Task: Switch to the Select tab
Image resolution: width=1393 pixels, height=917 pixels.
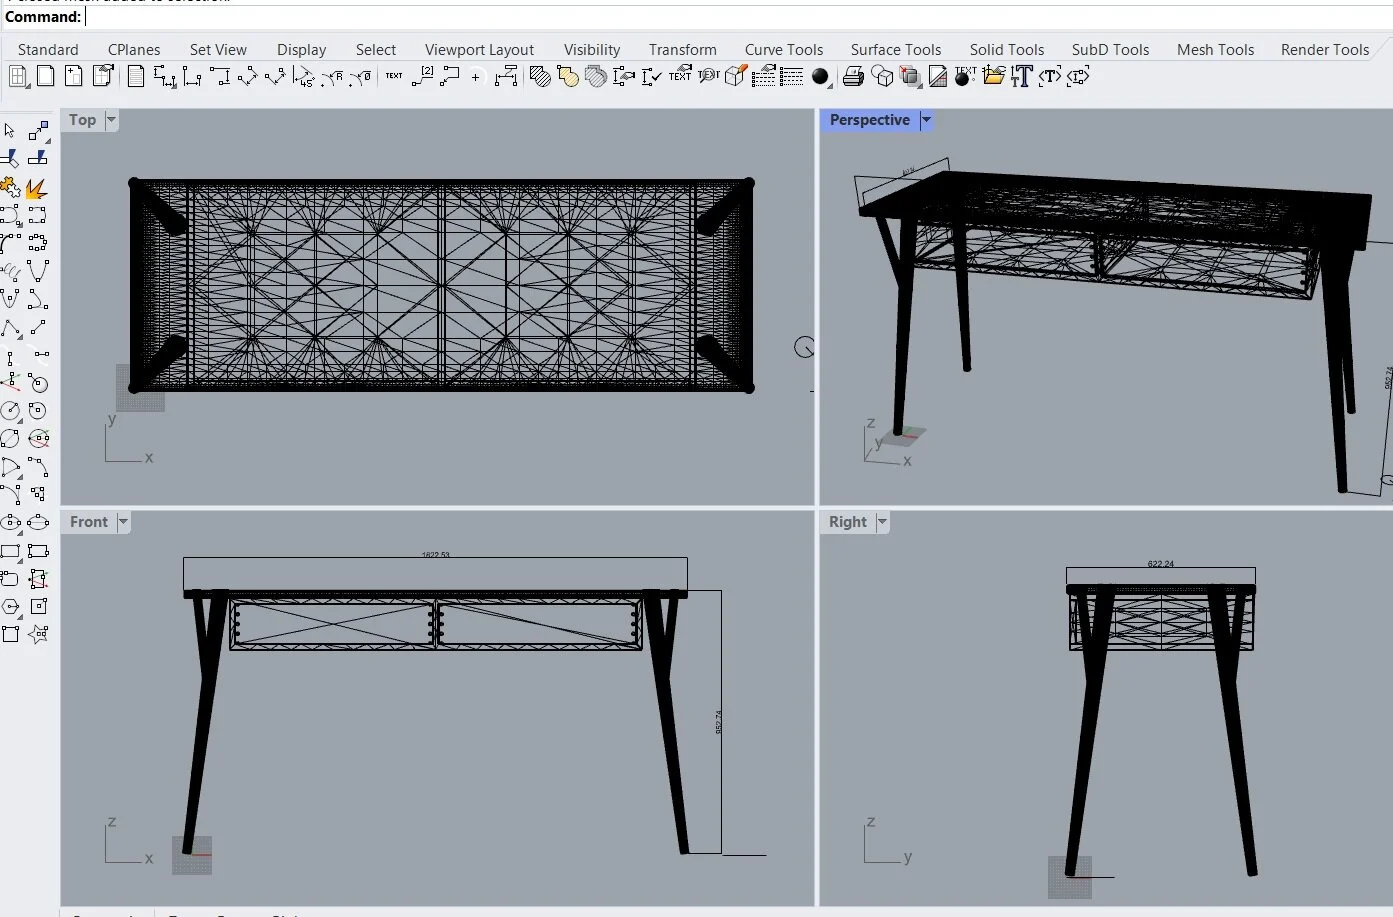Action: point(376,49)
